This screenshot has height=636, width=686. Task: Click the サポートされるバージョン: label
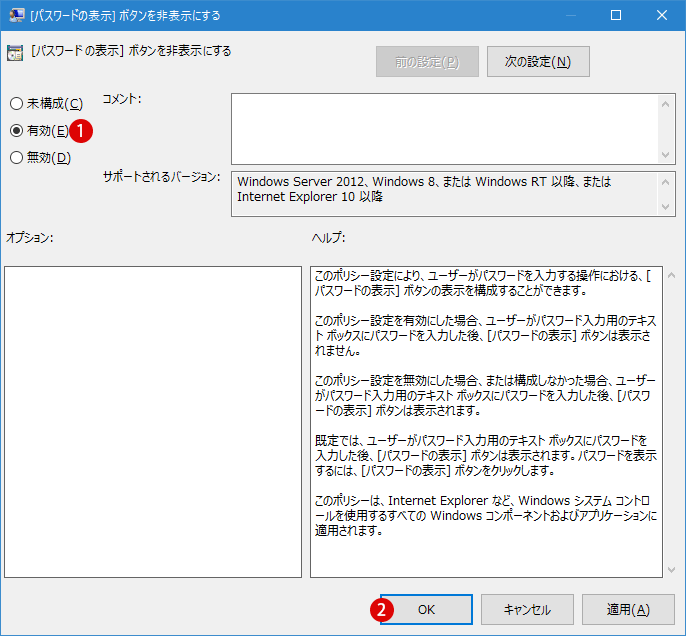point(161,177)
